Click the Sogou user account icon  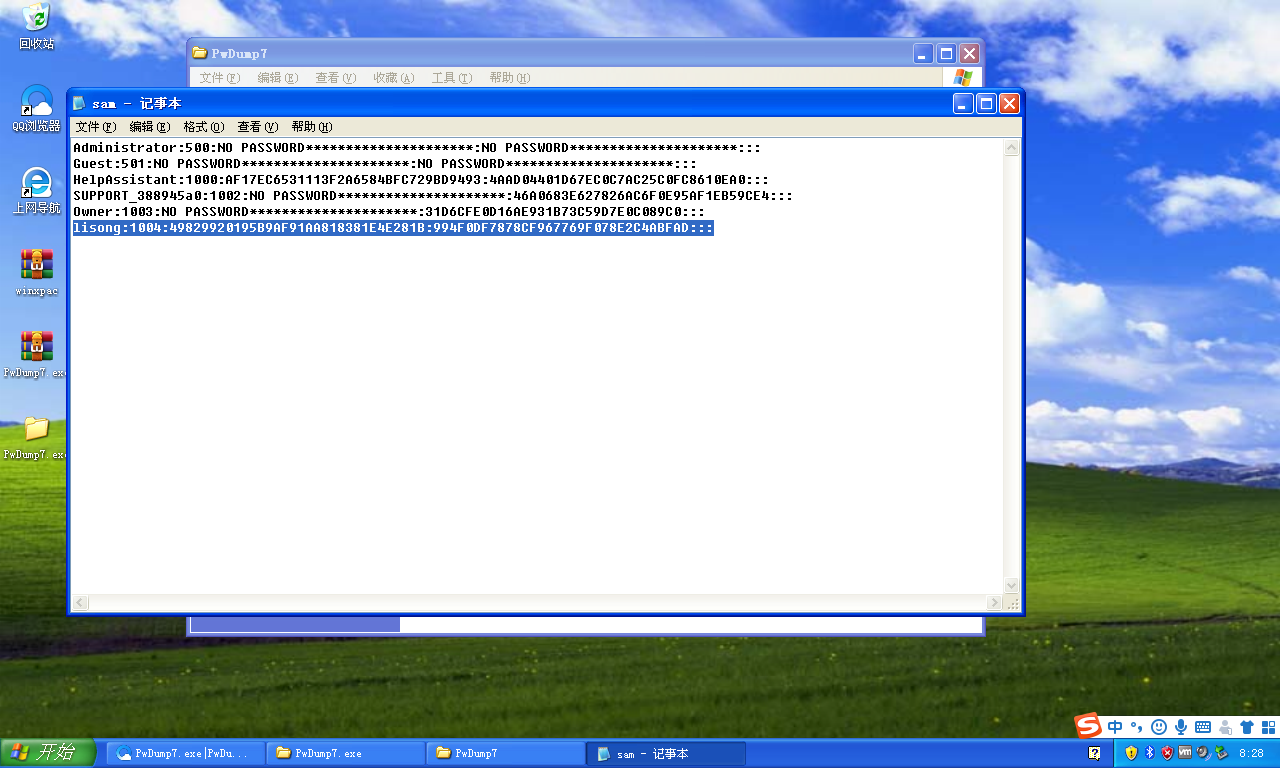[1225, 727]
